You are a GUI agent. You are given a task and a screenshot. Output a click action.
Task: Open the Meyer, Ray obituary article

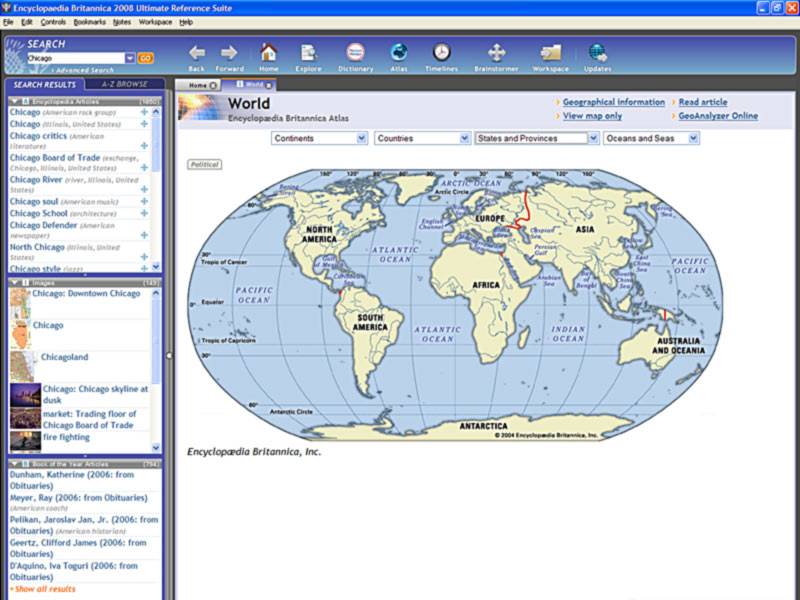(x=79, y=497)
